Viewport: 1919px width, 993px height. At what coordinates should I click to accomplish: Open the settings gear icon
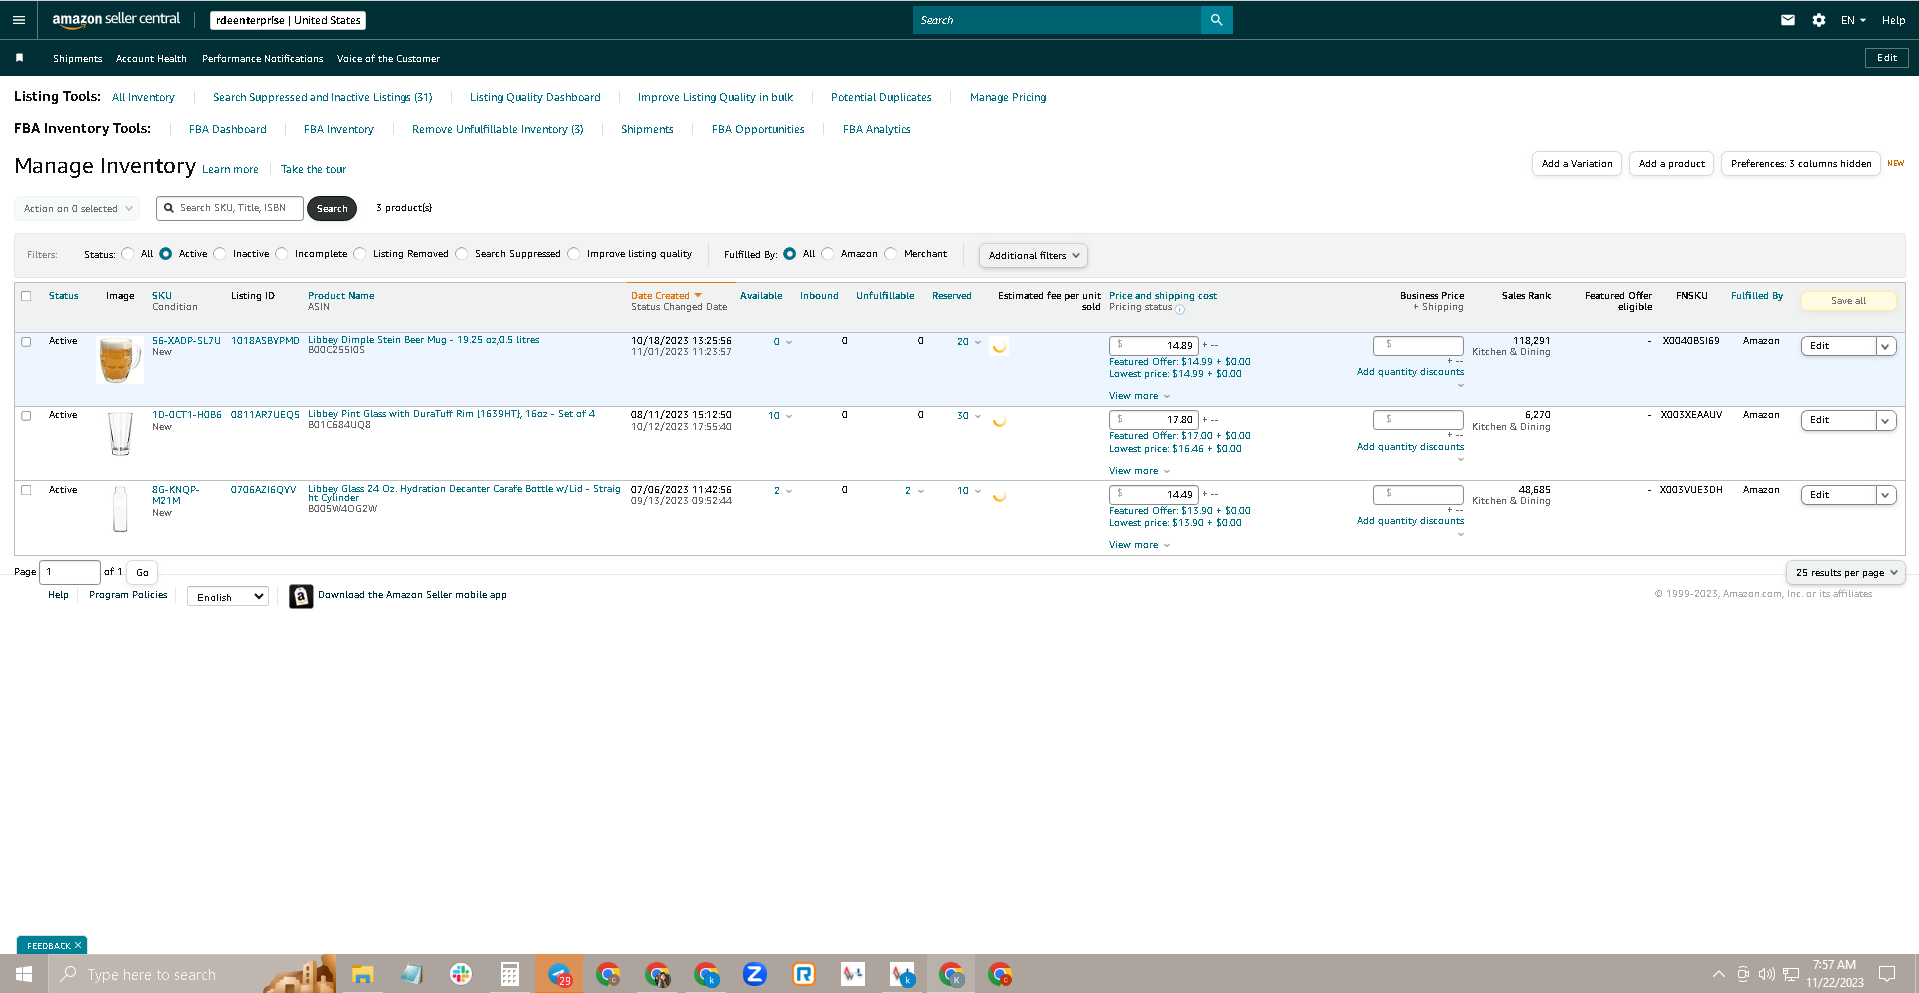pos(1819,20)
